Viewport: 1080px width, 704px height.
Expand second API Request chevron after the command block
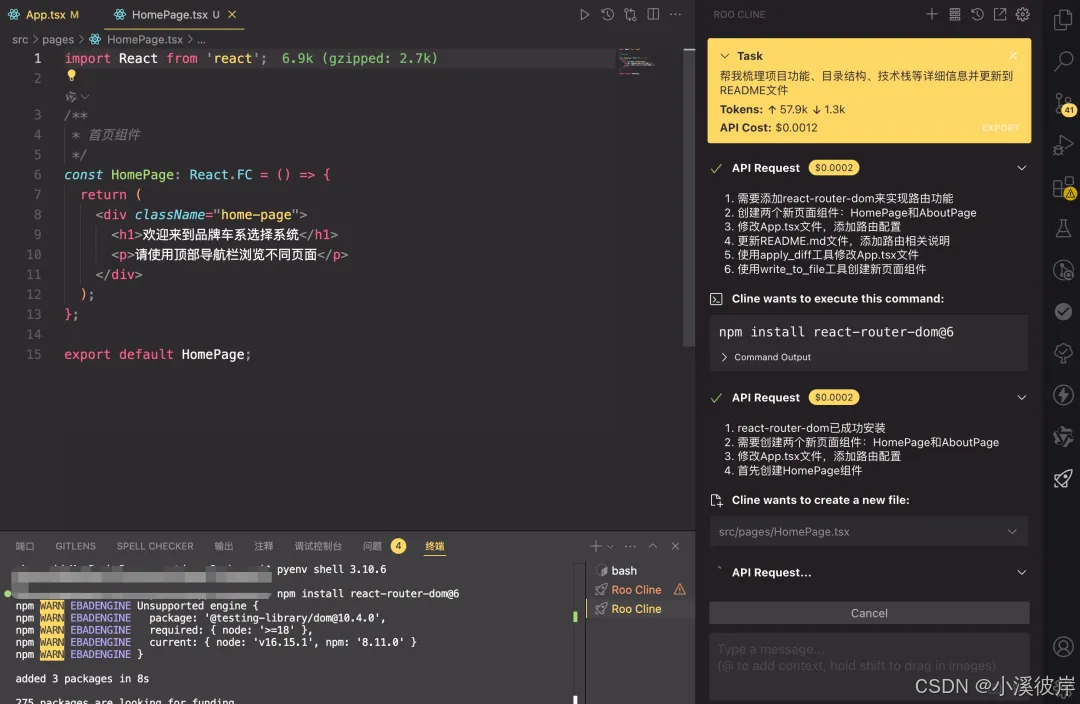1021,397
